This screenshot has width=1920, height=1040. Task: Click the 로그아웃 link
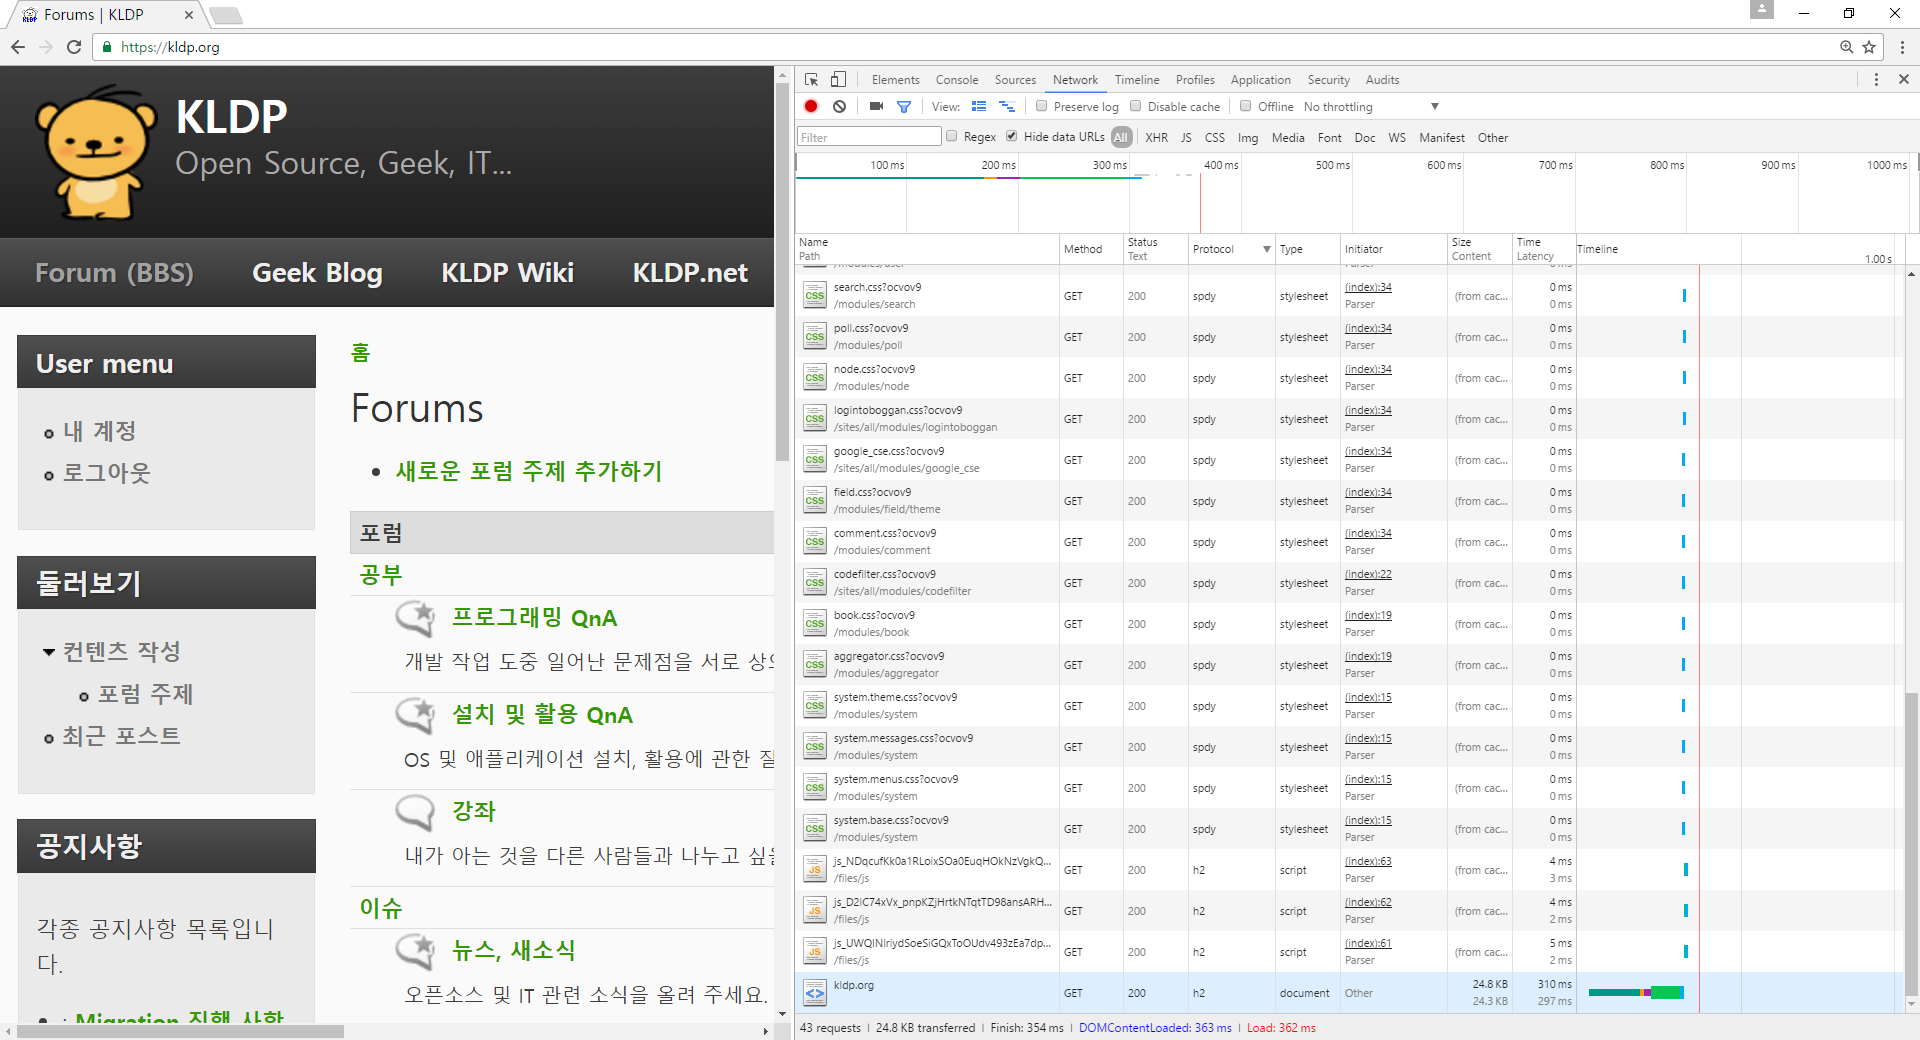click(x=106, y=473)
